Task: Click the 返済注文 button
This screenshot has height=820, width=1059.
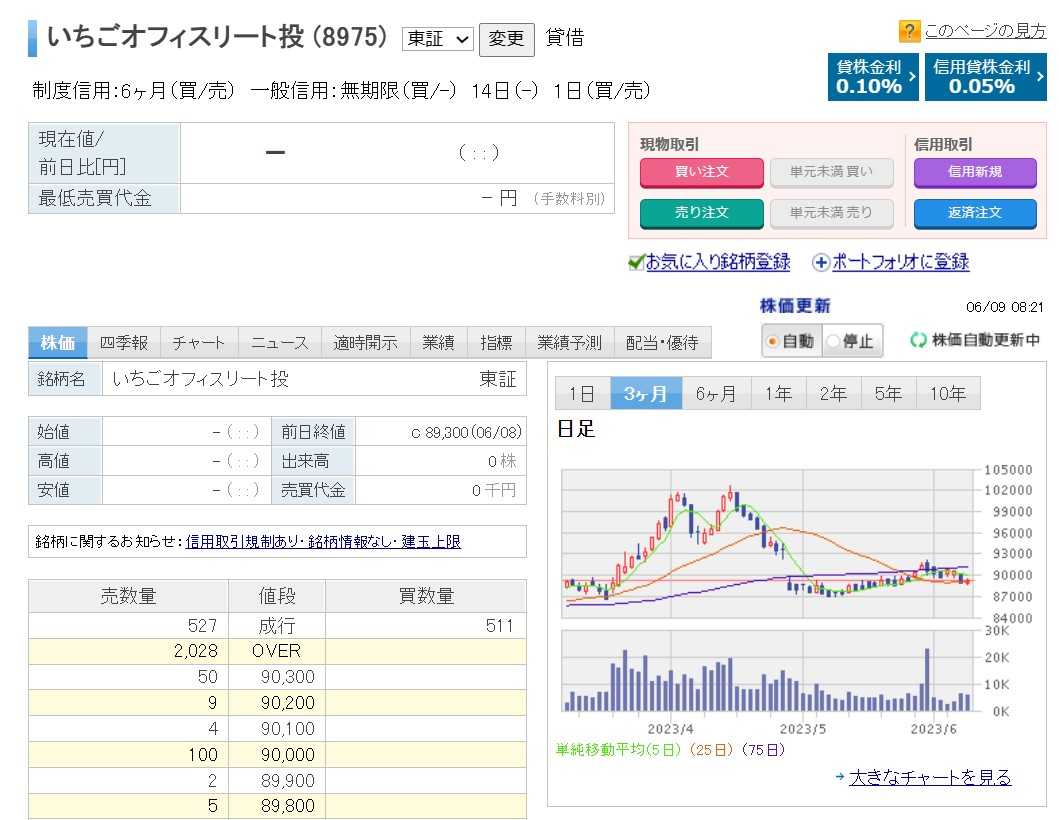Action: [x=975, y=213]
